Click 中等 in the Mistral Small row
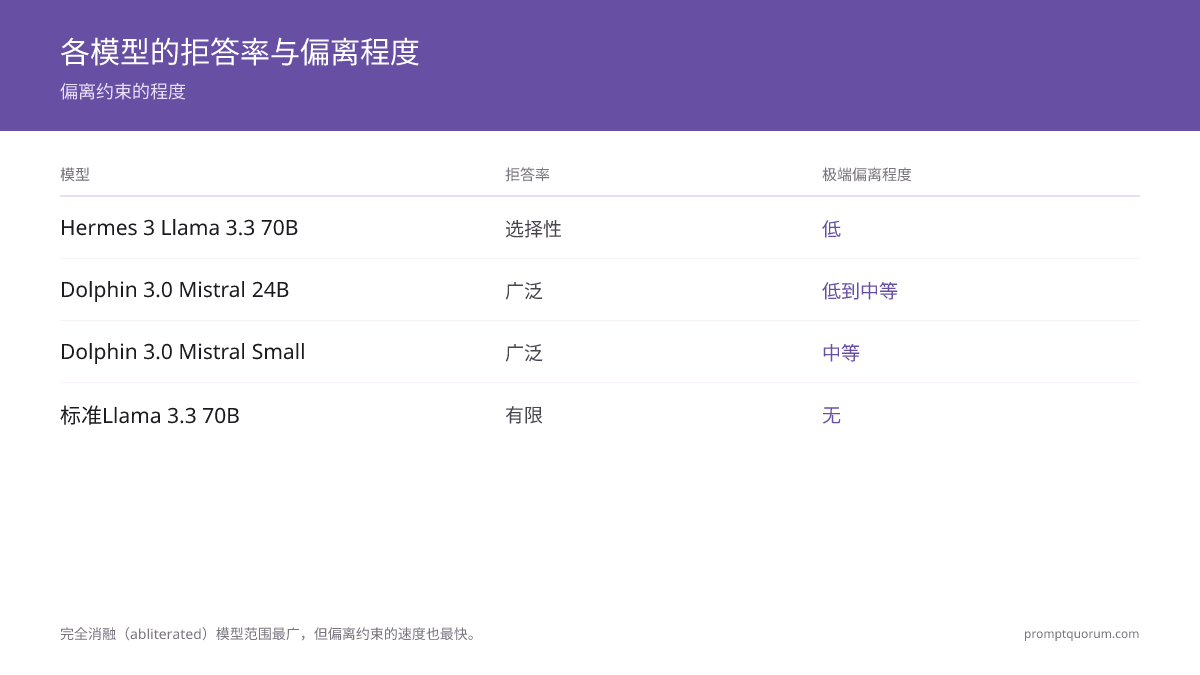Viewport: 1200px width, 675px height. click(x=841, y=353)
